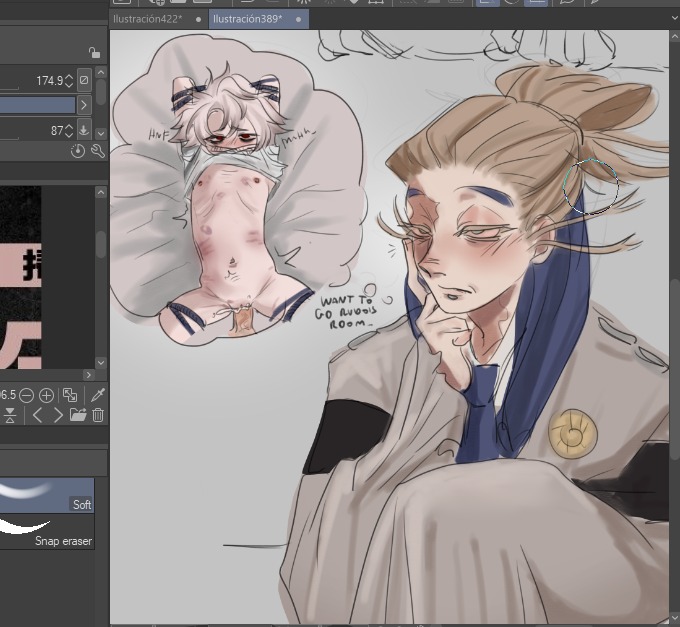Close the Ilustración389 tab via its dot
680x627 pixels.
[298, 20]
